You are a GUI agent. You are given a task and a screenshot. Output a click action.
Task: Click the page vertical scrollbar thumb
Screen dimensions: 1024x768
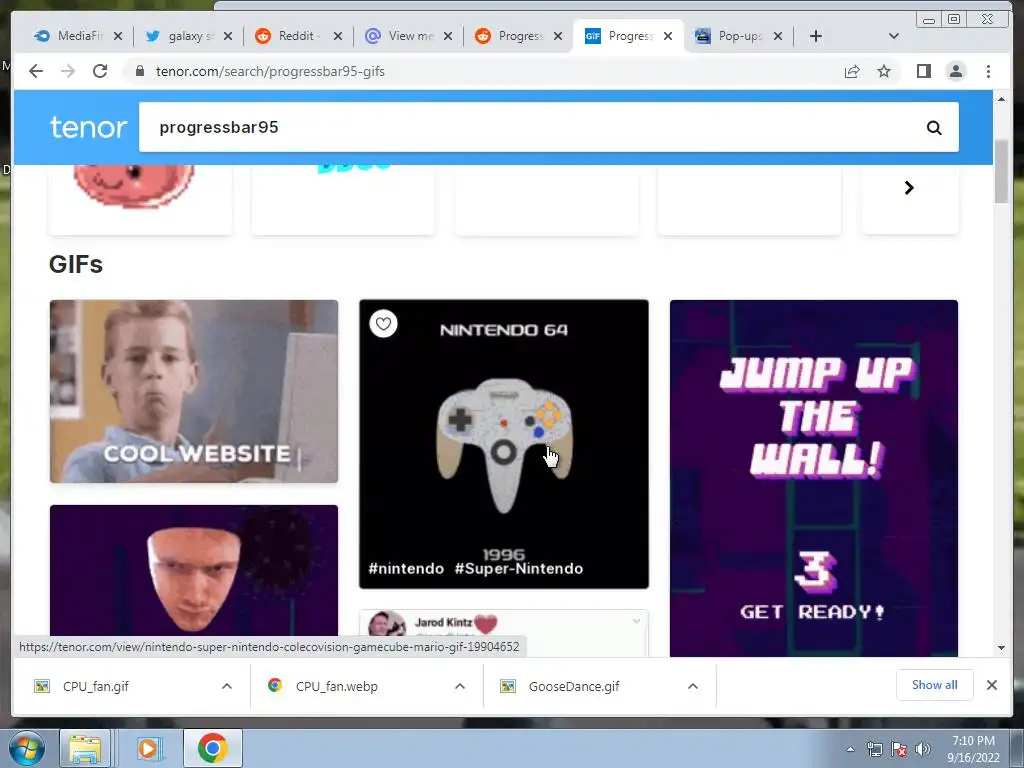[1001, 171]
